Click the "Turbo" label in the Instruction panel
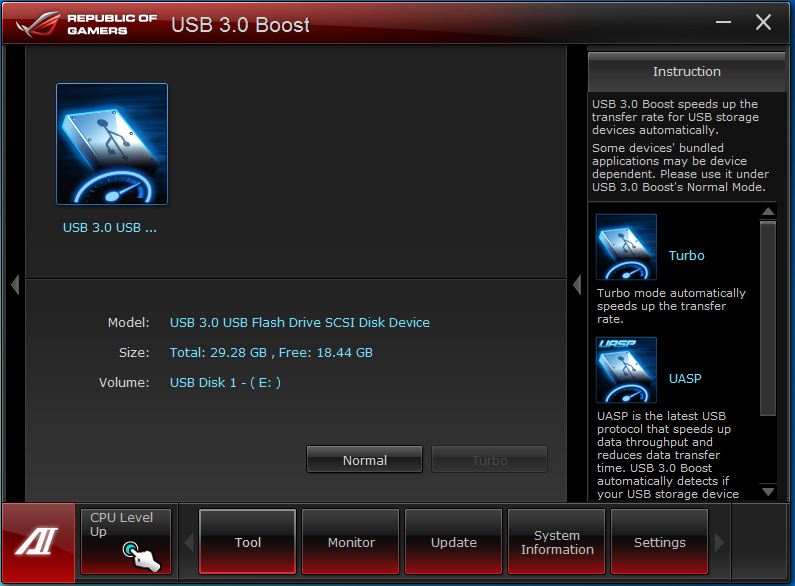Image resolution: width=795 pixels, height=586 pixels. pyautogui.click(x=686, y=255)
